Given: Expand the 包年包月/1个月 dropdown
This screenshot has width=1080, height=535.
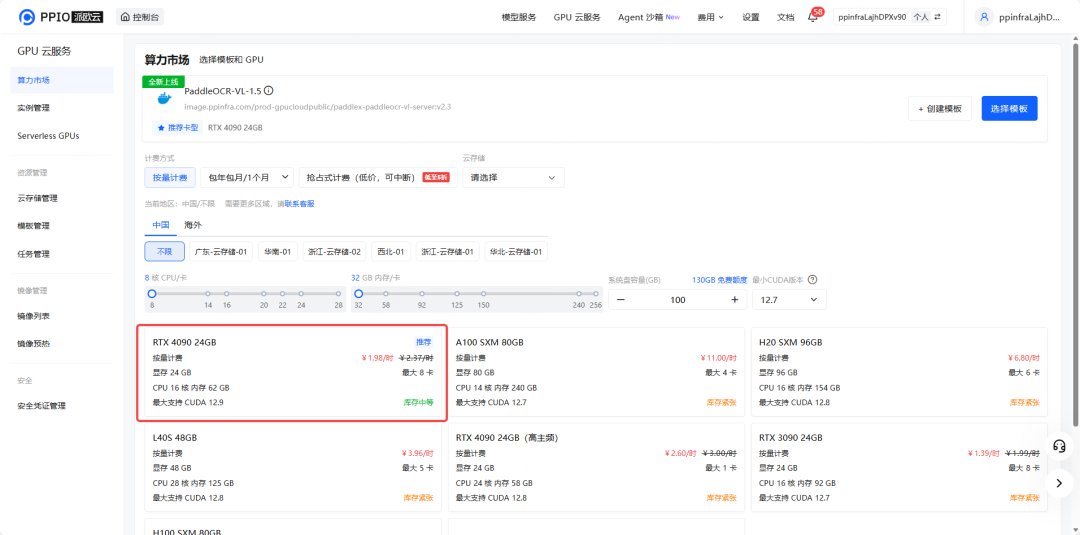Looking at the screenshot, I should (x=246, y=177).
